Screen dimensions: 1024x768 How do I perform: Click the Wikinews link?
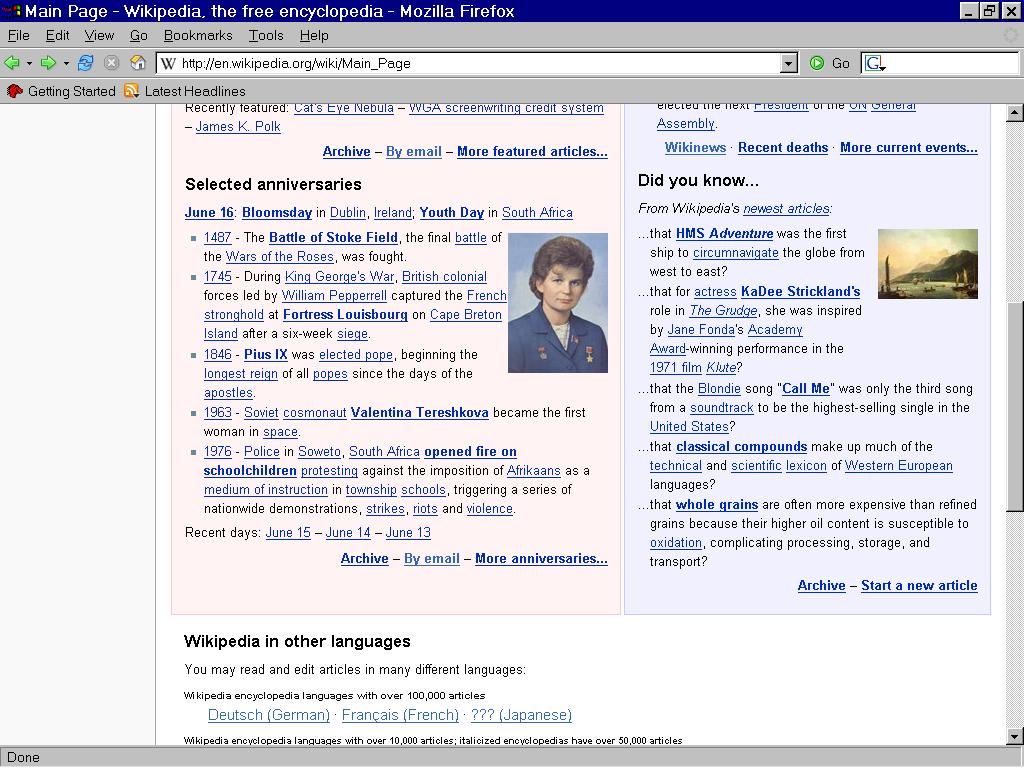[x=696, y=148]
